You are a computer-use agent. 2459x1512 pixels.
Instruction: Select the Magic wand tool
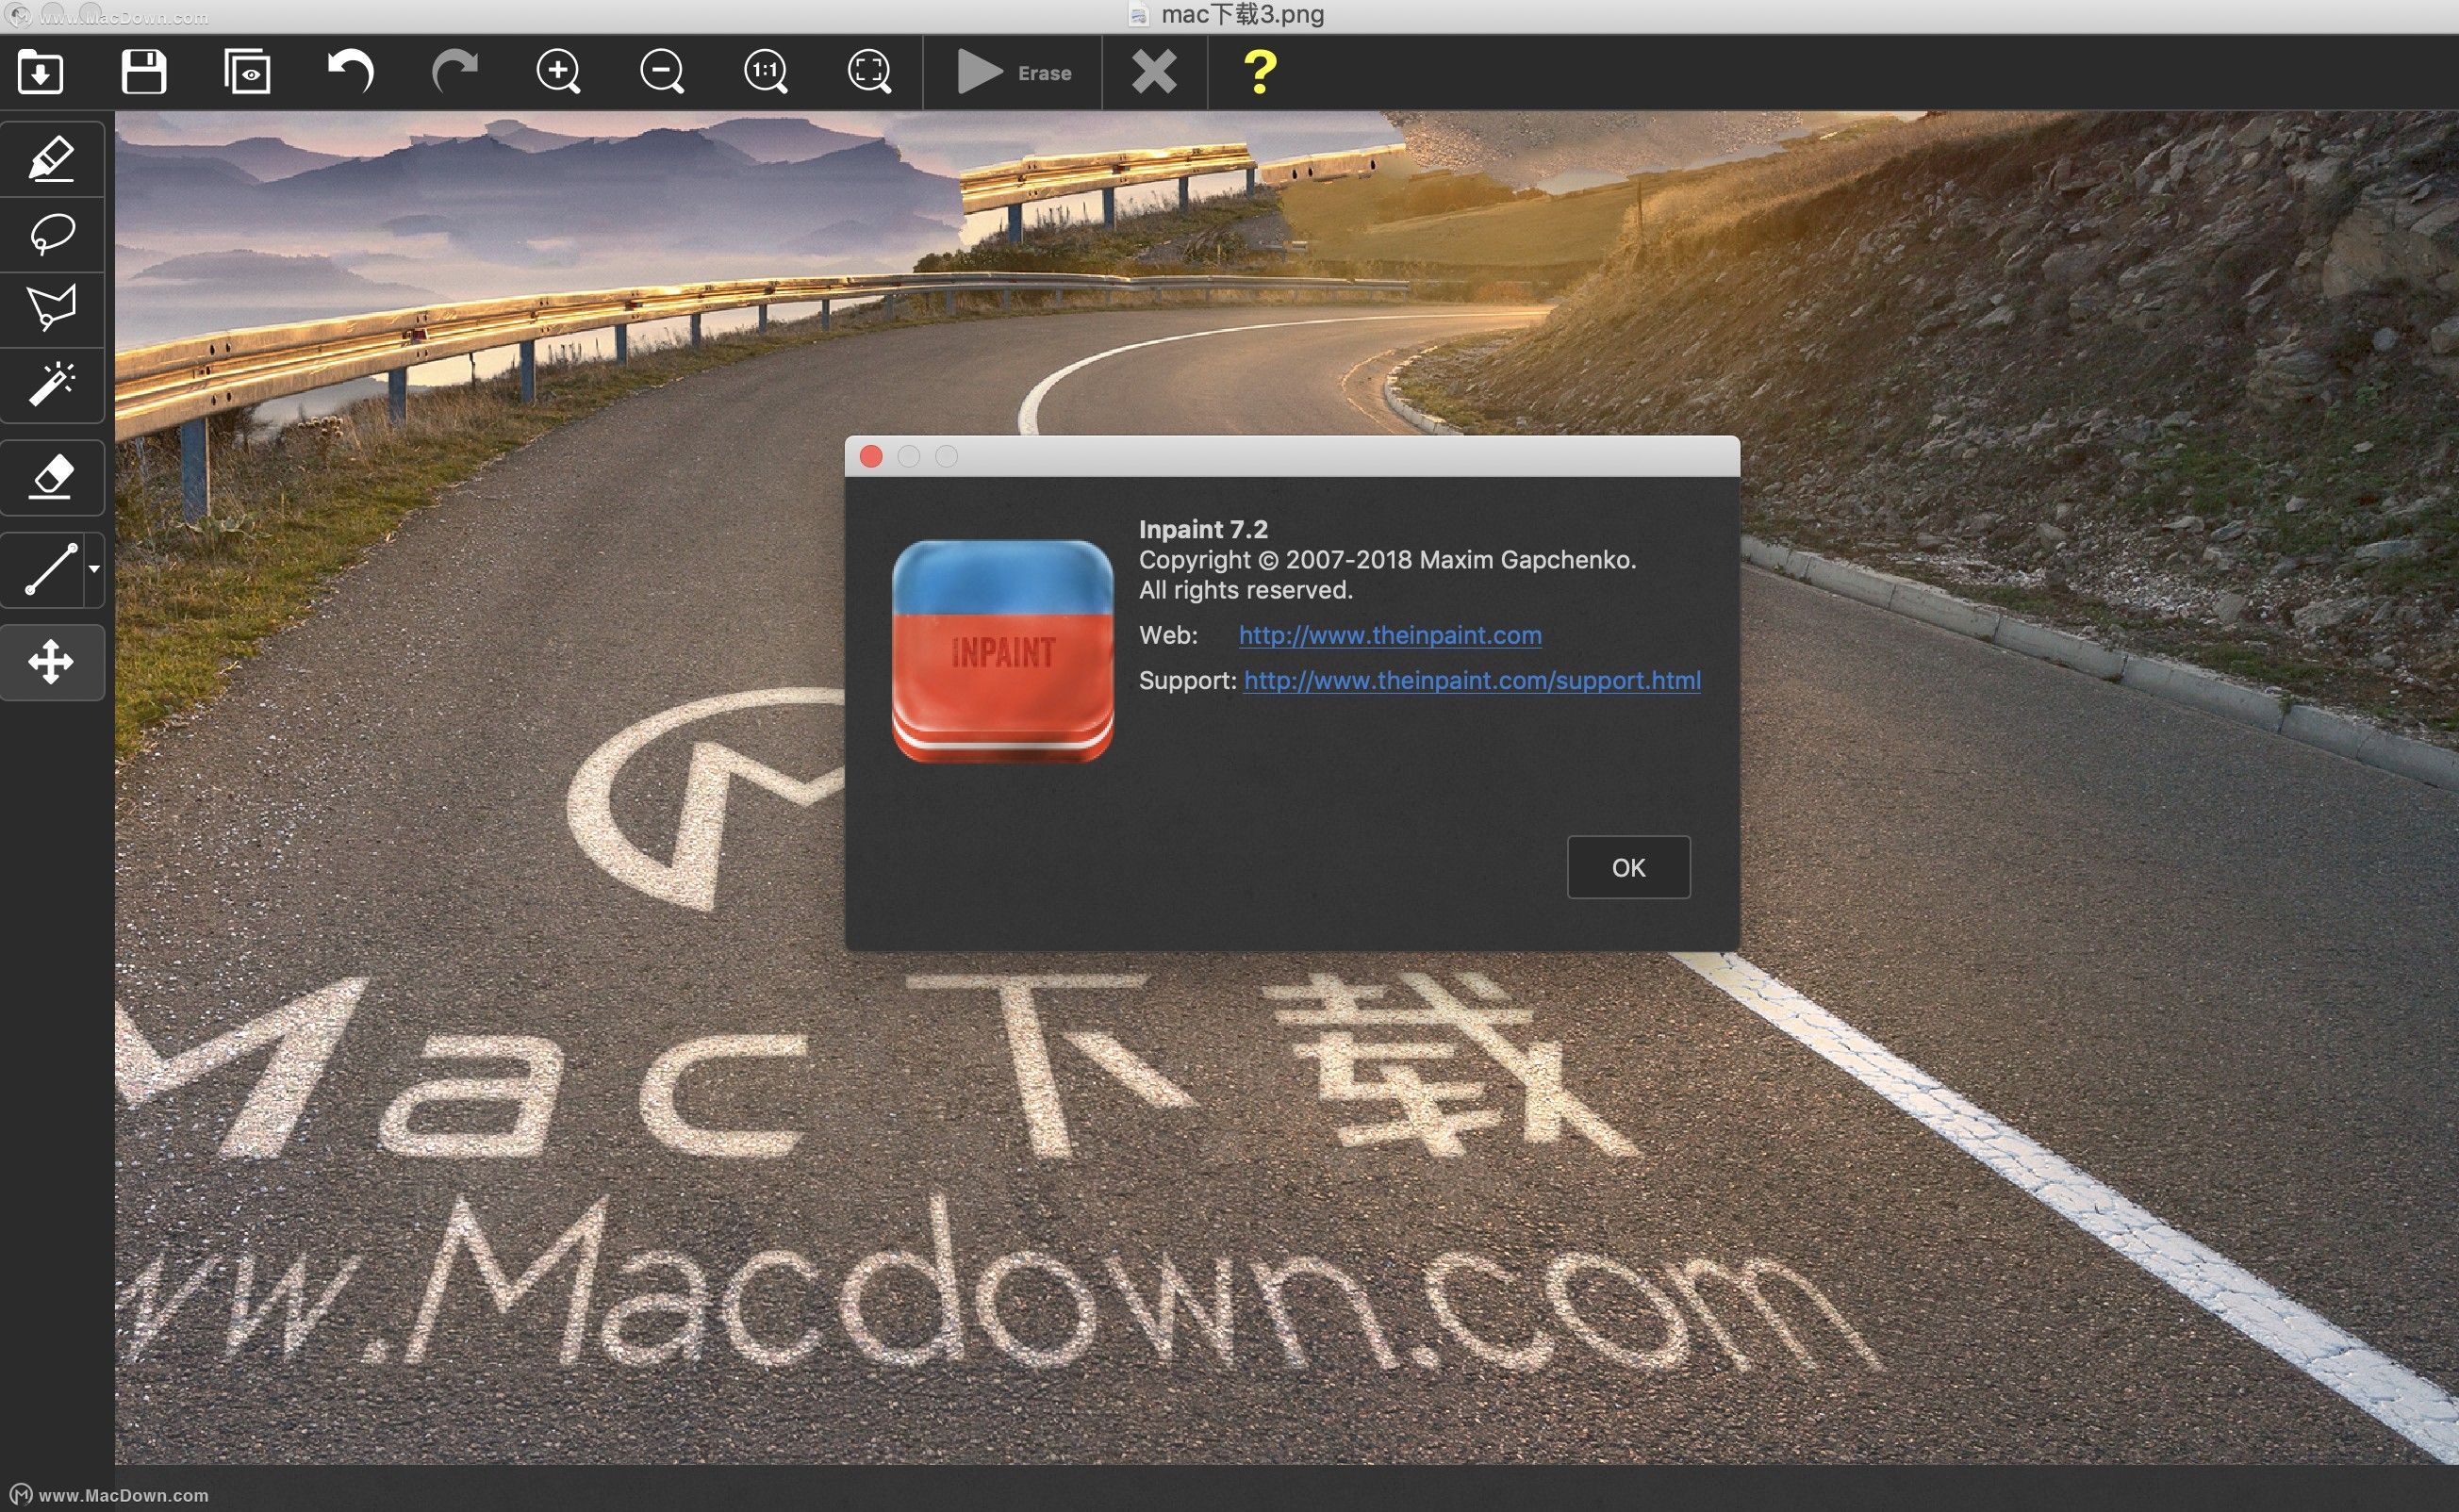[52, 384]
